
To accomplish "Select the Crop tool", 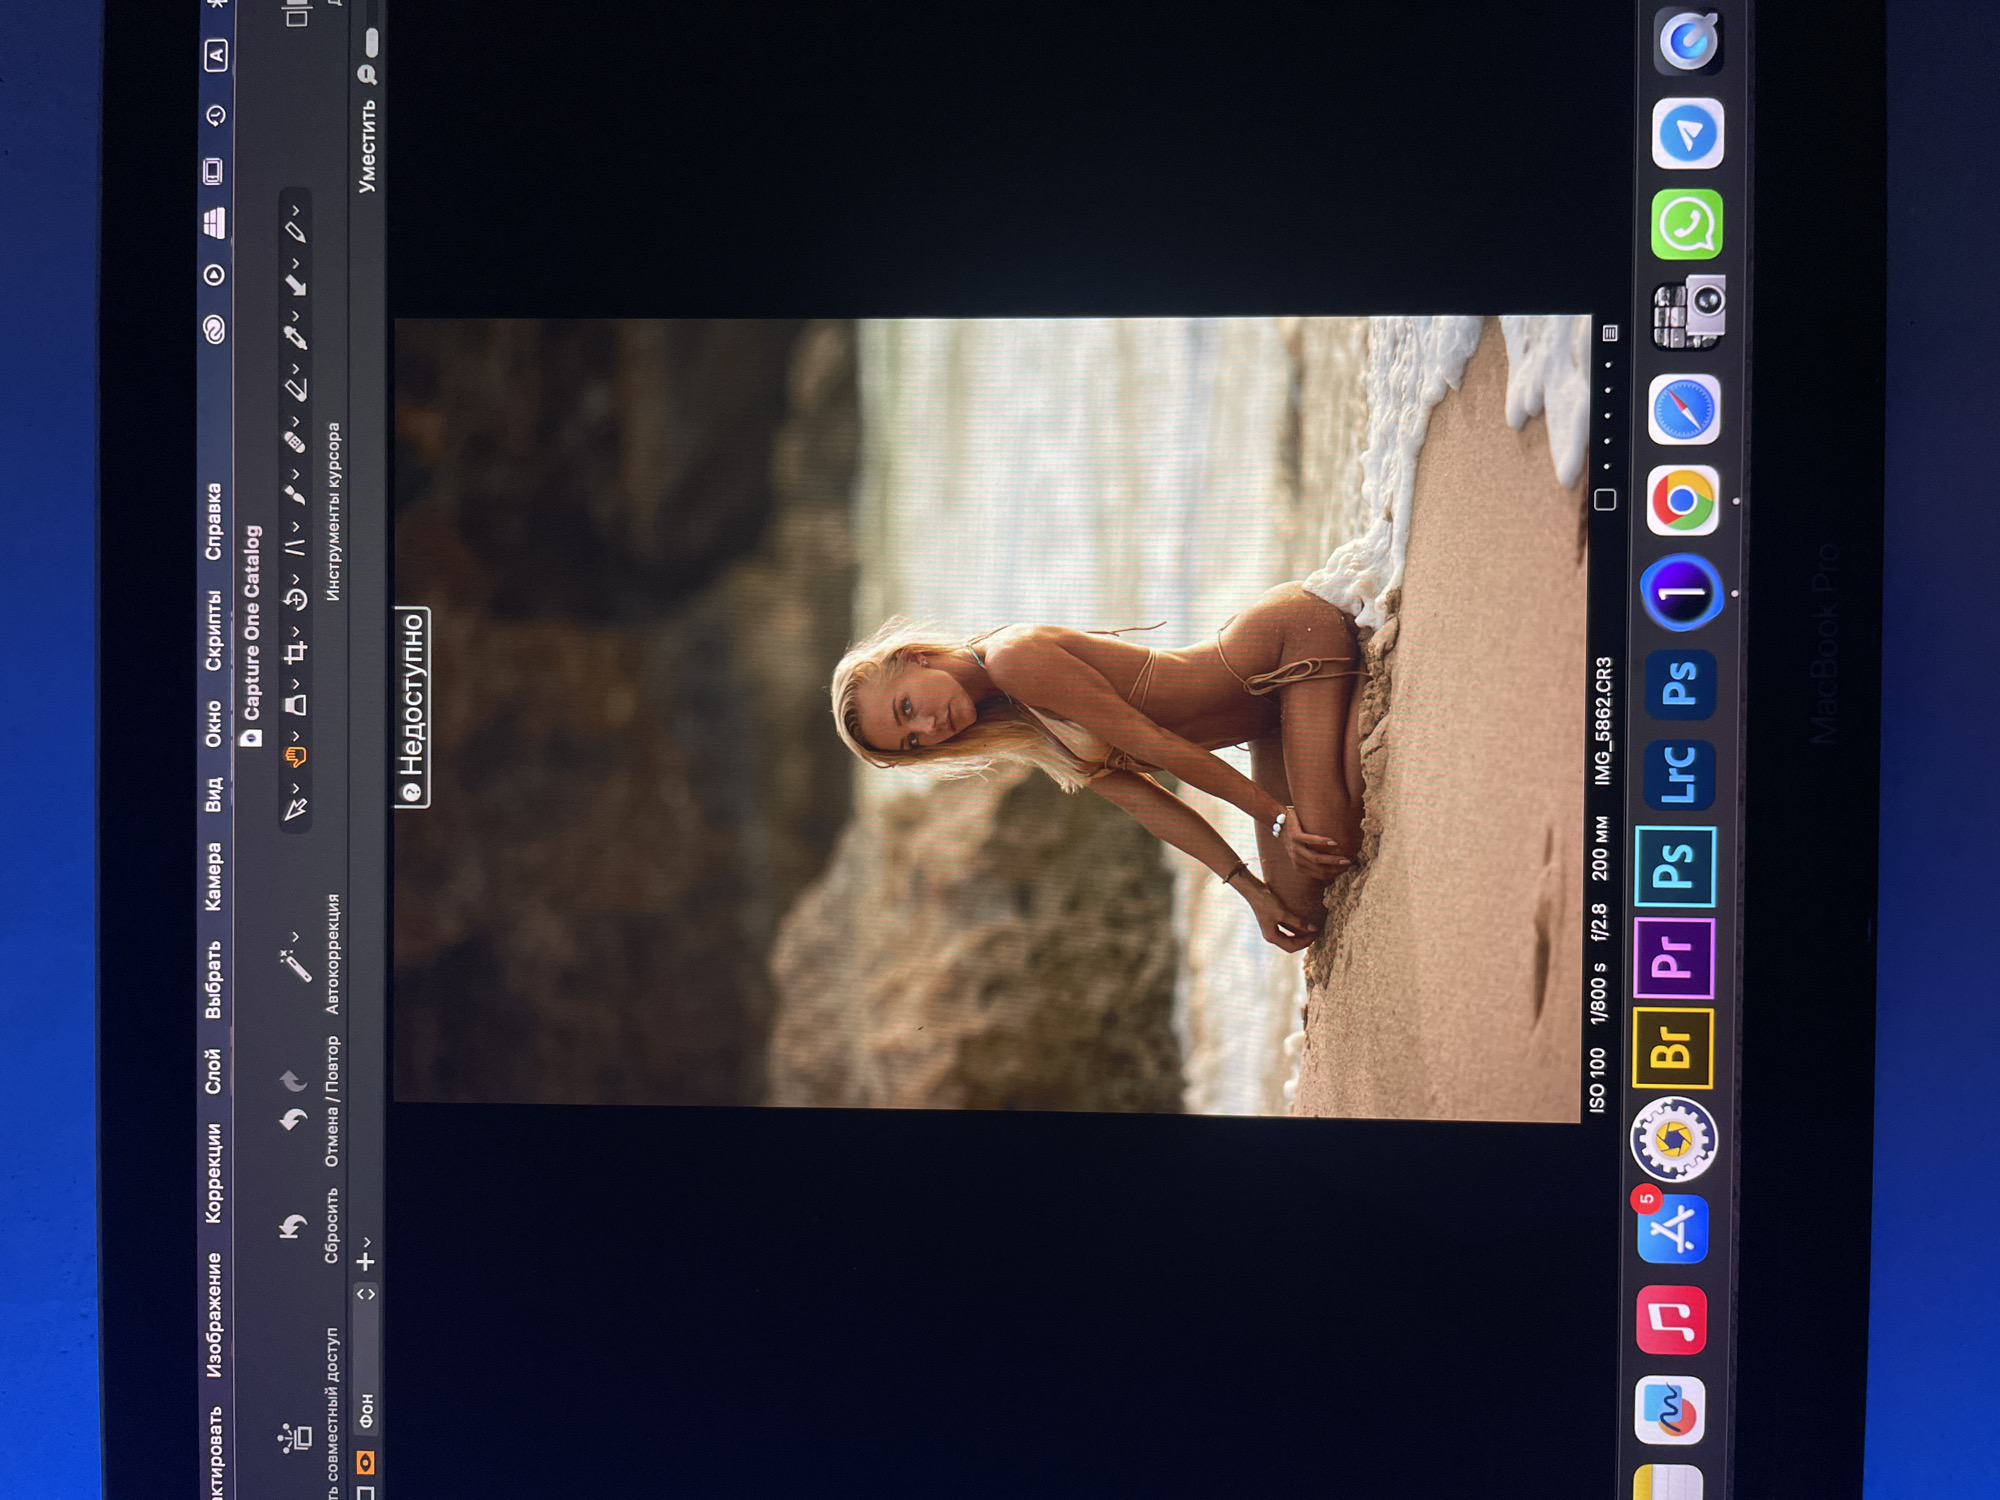I will pos(294,653).
